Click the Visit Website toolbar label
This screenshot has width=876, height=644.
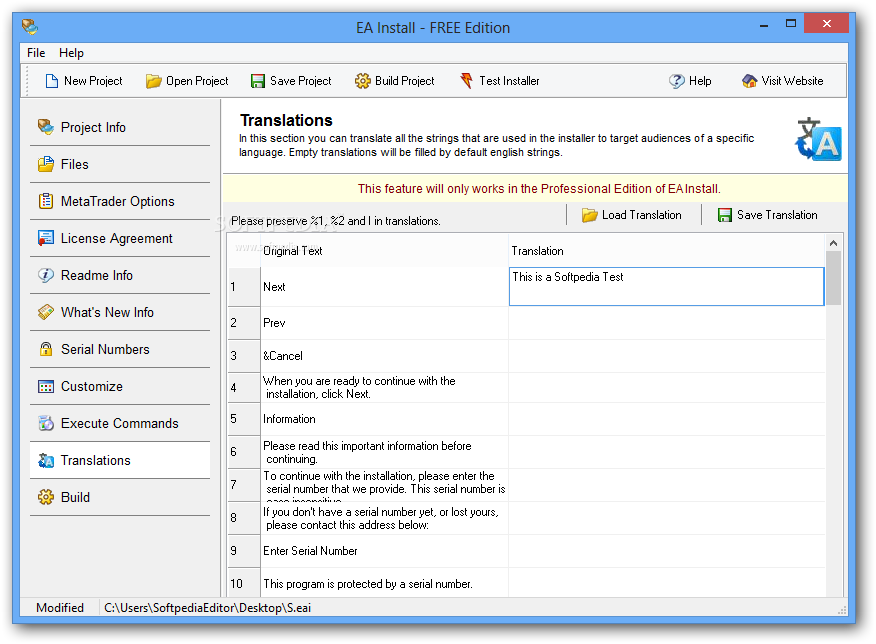792,81
